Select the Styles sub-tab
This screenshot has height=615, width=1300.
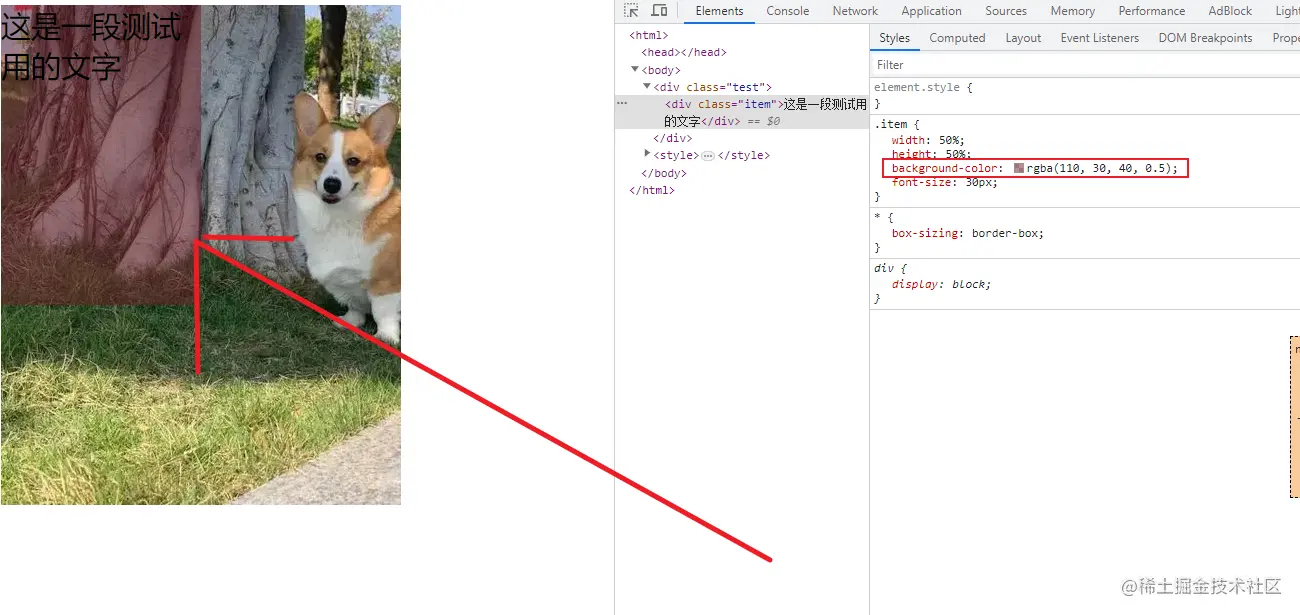(x=895, y=38)
